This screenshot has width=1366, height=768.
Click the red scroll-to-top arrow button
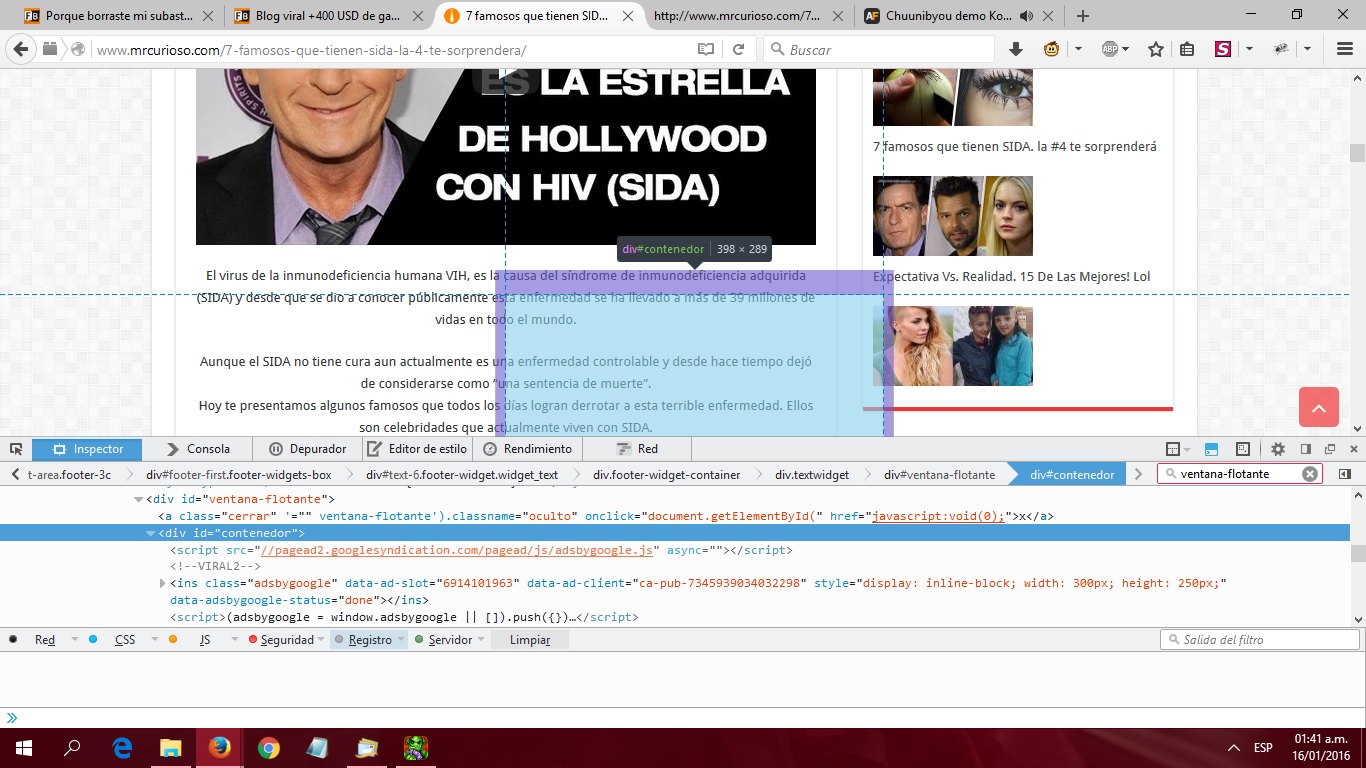click(x=1318, y=407)
